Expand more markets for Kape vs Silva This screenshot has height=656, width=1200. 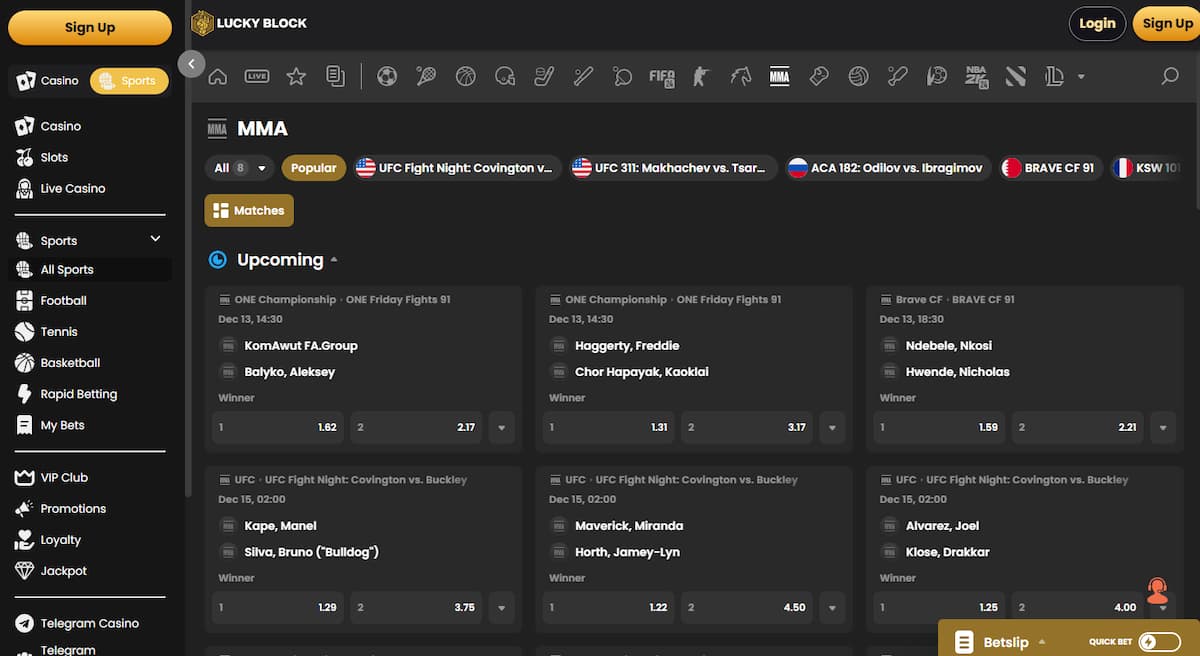pyautogui.click(x=501, y=607)
